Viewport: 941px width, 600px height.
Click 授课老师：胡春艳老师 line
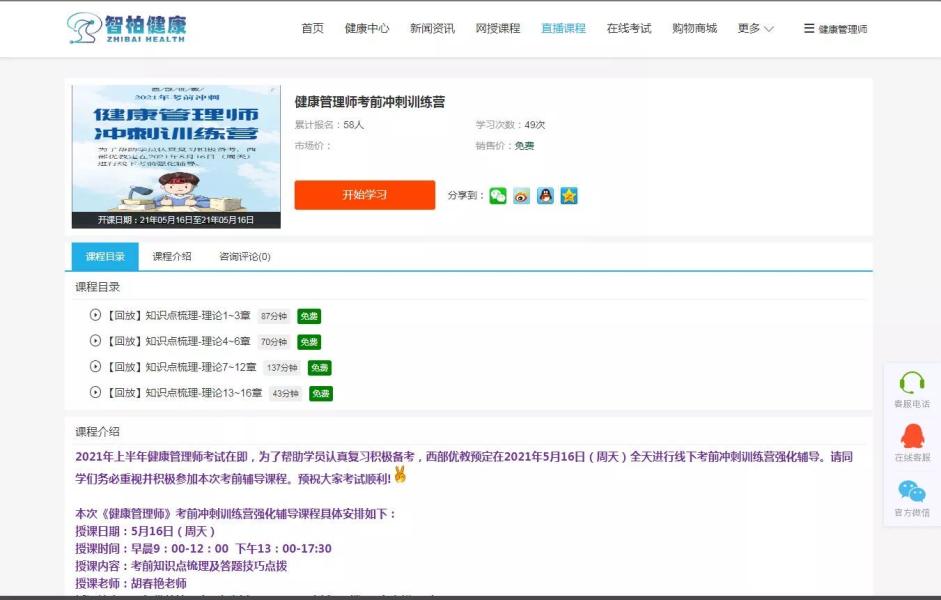tap(131, 583)
